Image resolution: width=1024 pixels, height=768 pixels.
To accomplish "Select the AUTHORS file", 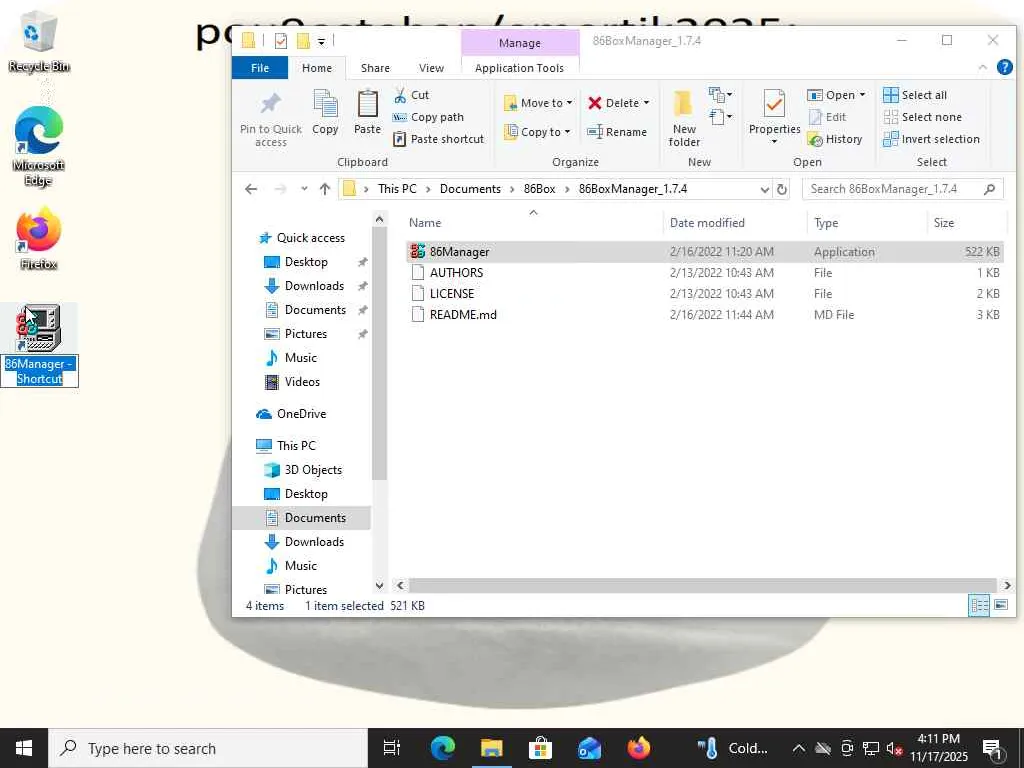I will click(704, 273).
